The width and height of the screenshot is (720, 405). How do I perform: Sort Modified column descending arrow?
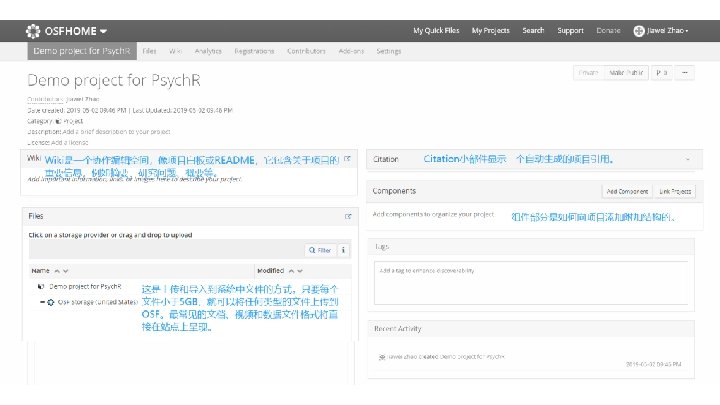300,271
